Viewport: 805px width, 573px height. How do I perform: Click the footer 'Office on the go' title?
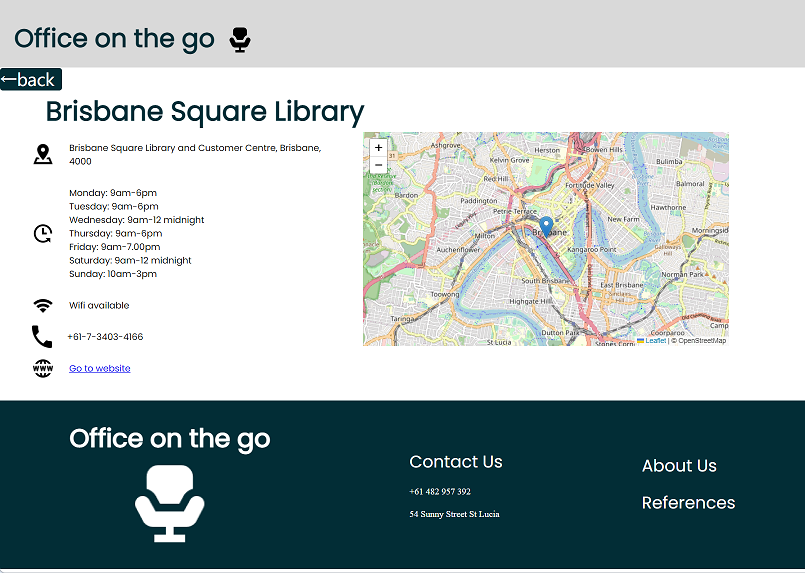169,439
